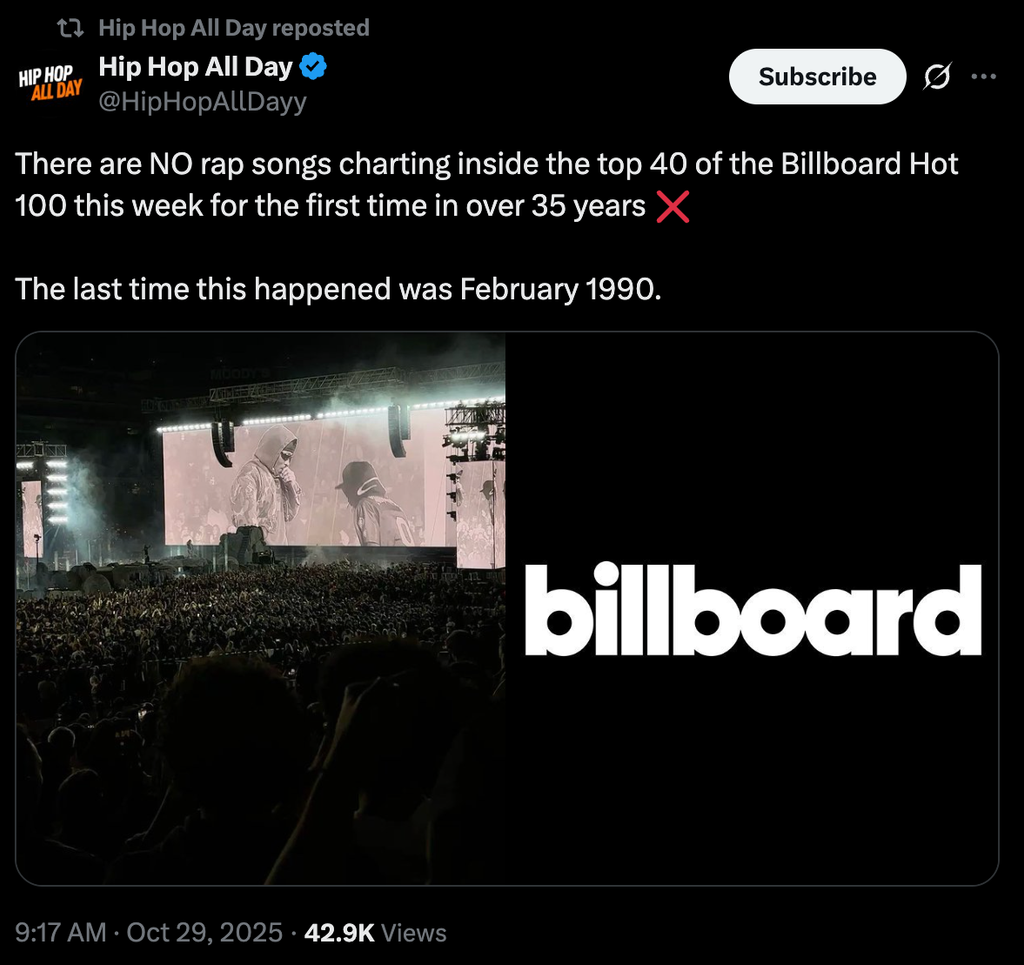Open the white billboard logo image
1024x965 pixels.
[x=752, y=609]
